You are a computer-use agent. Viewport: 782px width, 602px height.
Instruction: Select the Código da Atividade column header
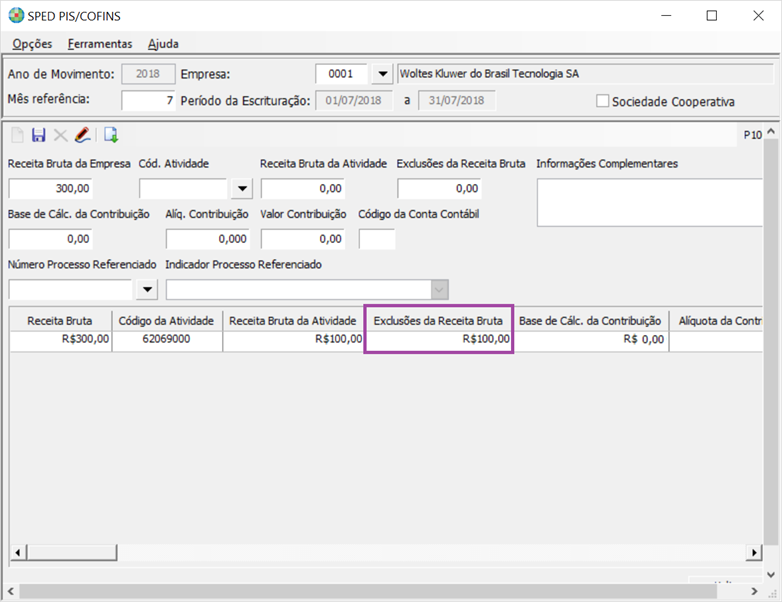tap(166, 320)
